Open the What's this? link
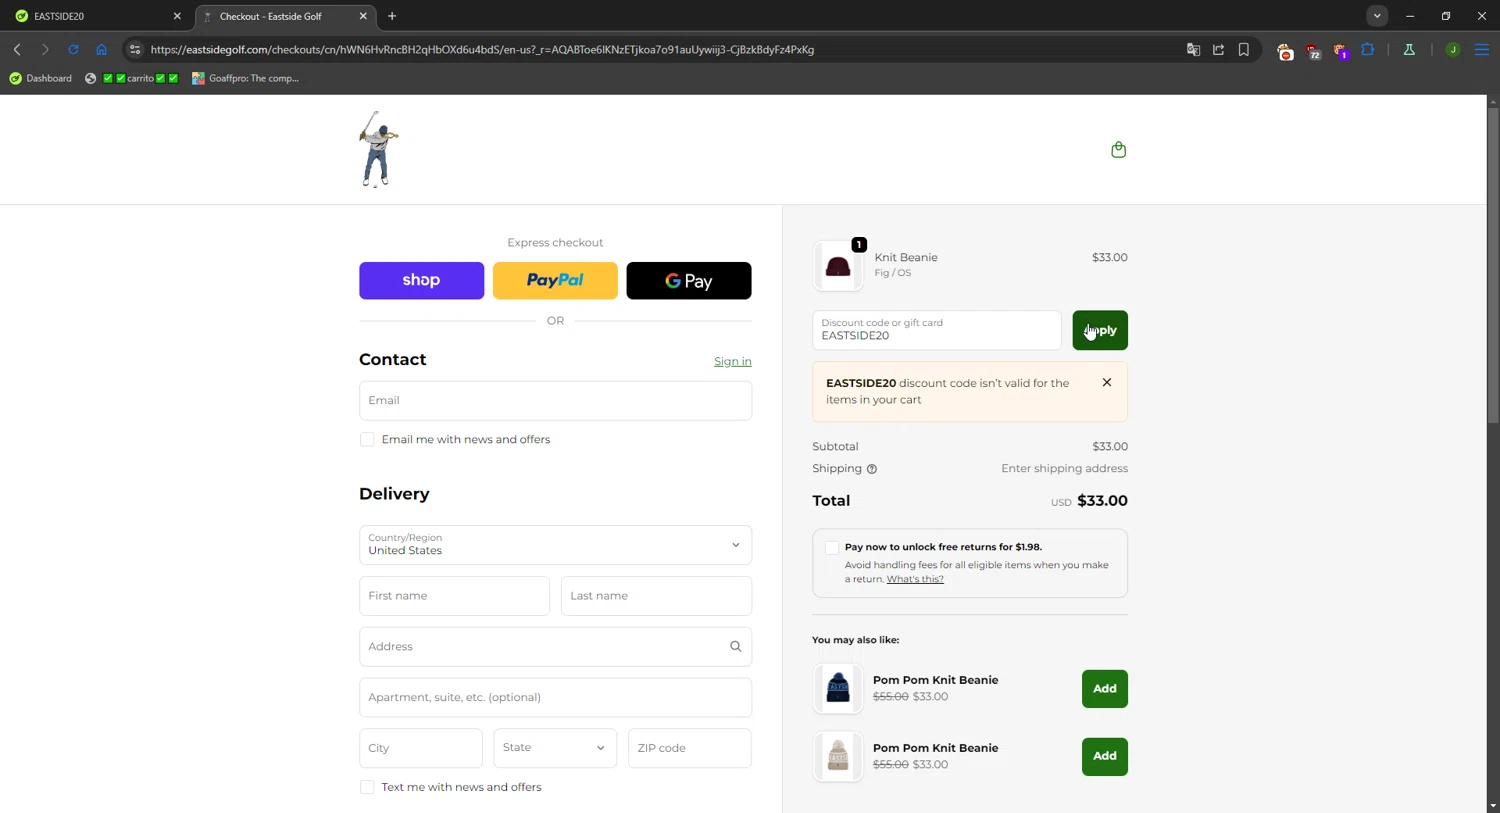This screenshot has height=813, width=1500. [915, 579]
